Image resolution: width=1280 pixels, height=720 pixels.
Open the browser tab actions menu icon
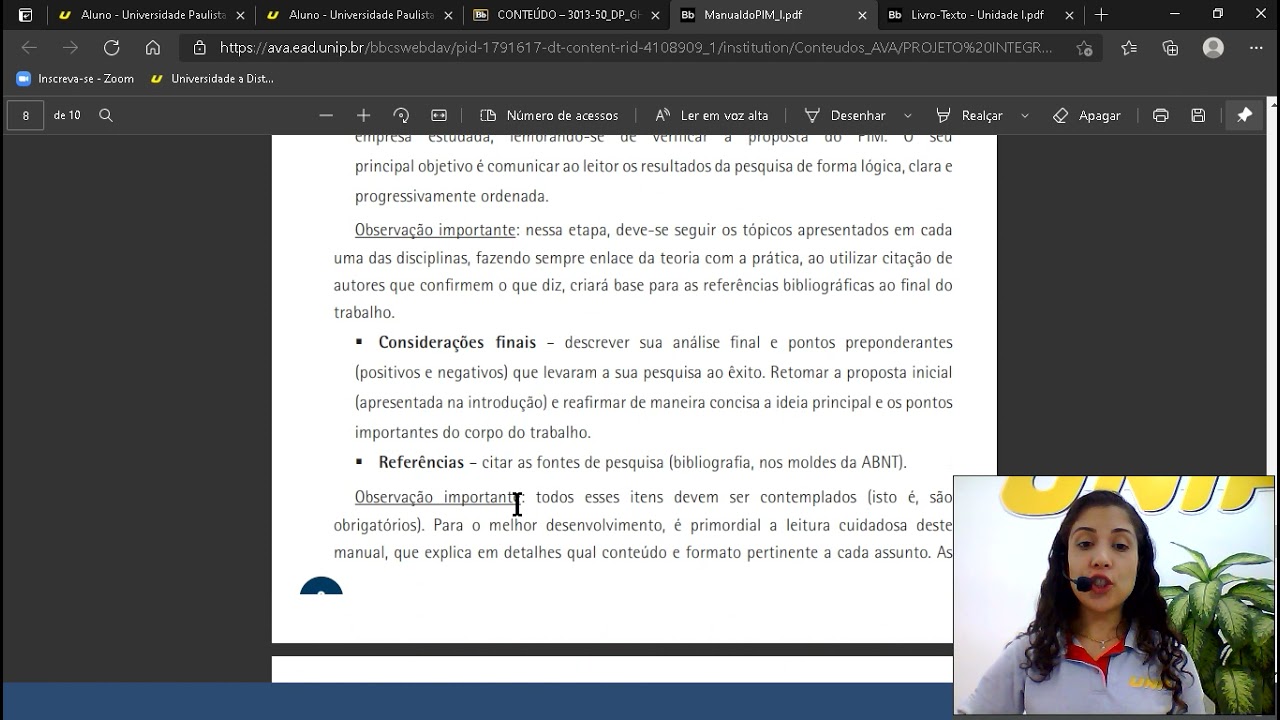coord(26,15)
